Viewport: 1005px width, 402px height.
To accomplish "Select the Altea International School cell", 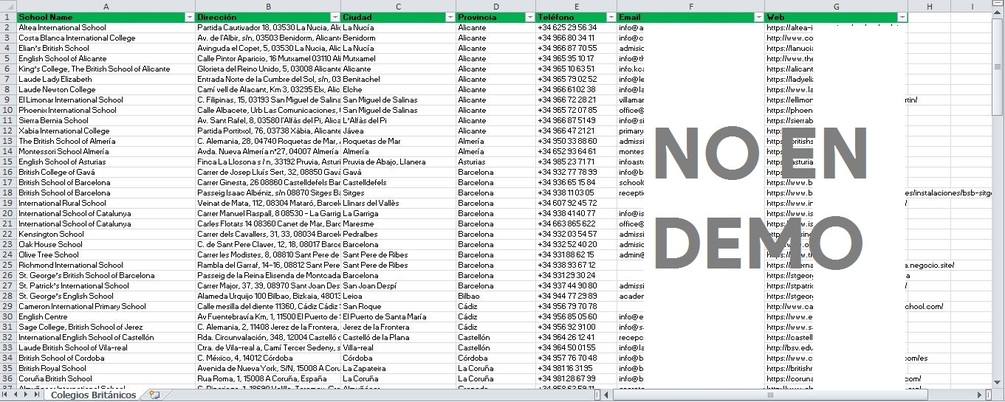I will 106,28.
